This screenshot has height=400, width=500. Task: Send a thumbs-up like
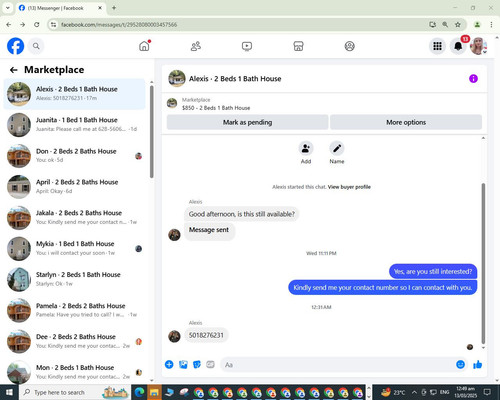477,364
